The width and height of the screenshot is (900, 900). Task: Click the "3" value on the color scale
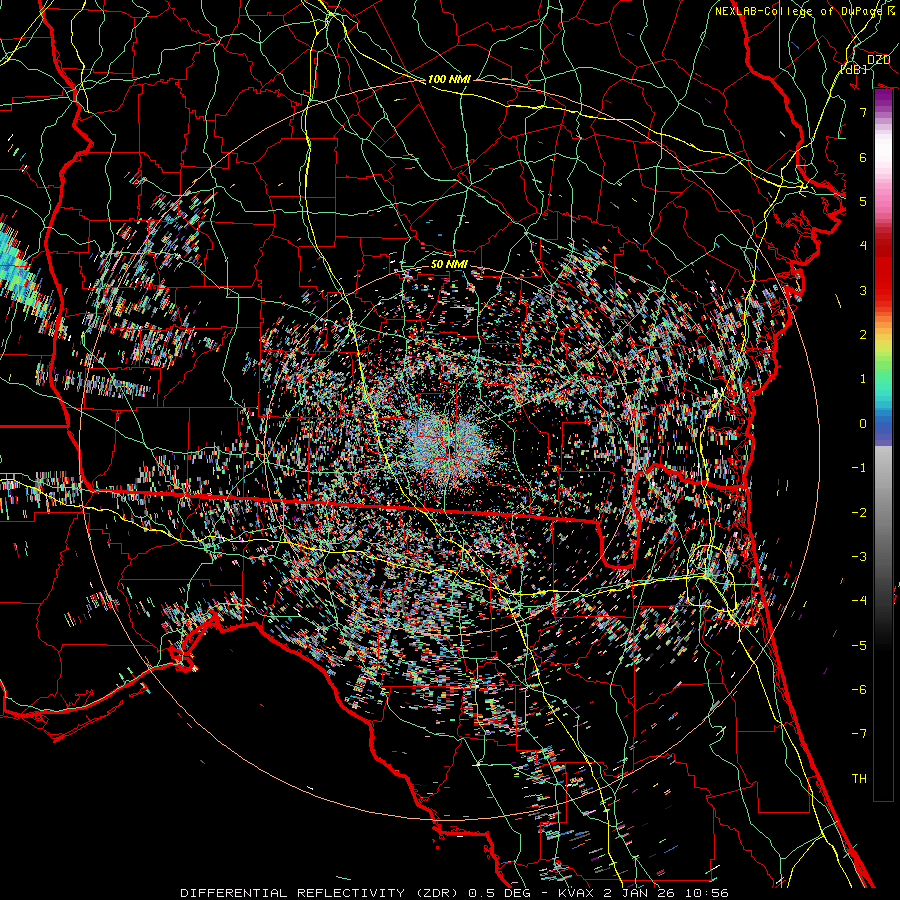863,290
